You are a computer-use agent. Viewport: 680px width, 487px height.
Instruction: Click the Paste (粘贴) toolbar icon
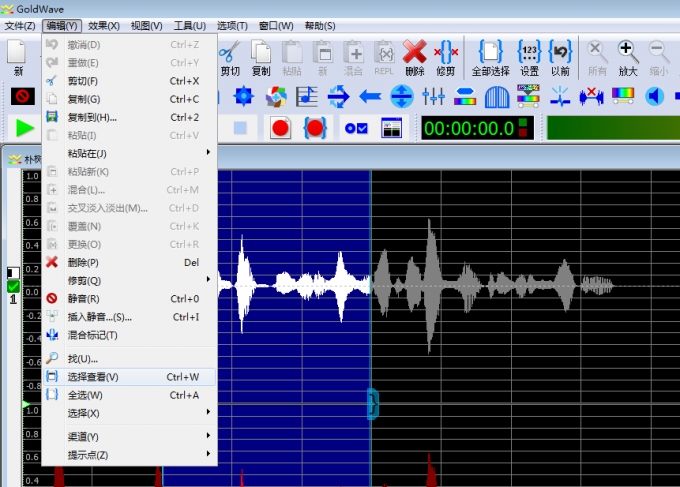(292, 58)
